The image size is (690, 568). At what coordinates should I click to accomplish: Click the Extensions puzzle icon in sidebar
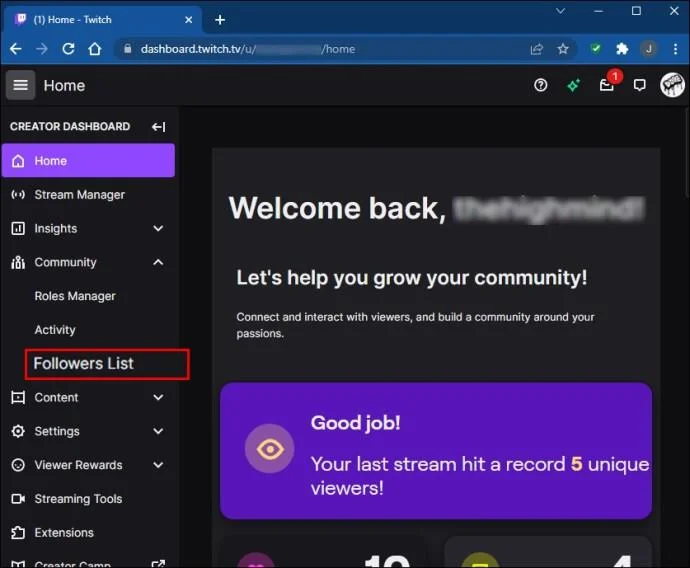(18, 533)
